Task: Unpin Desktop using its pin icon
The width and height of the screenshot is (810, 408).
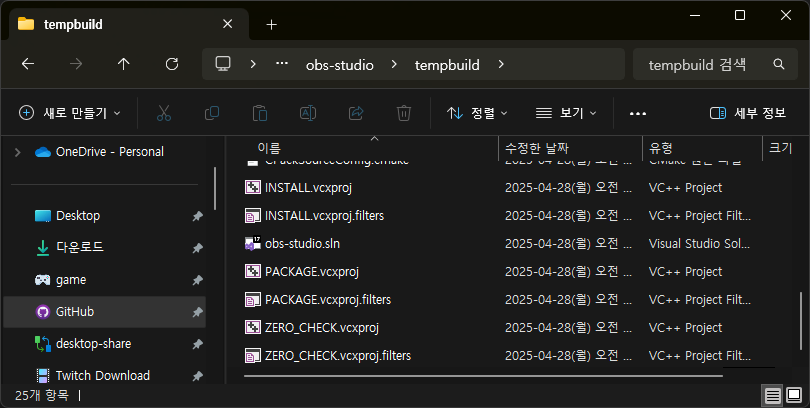Action: [x=197, y=216]
